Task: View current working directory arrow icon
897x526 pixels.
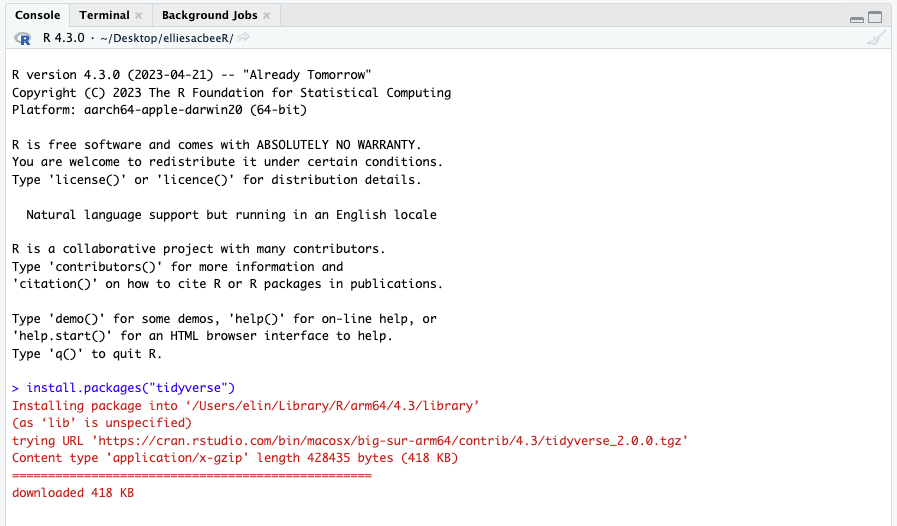Action: pyautogui.click(x=244, y=38)
